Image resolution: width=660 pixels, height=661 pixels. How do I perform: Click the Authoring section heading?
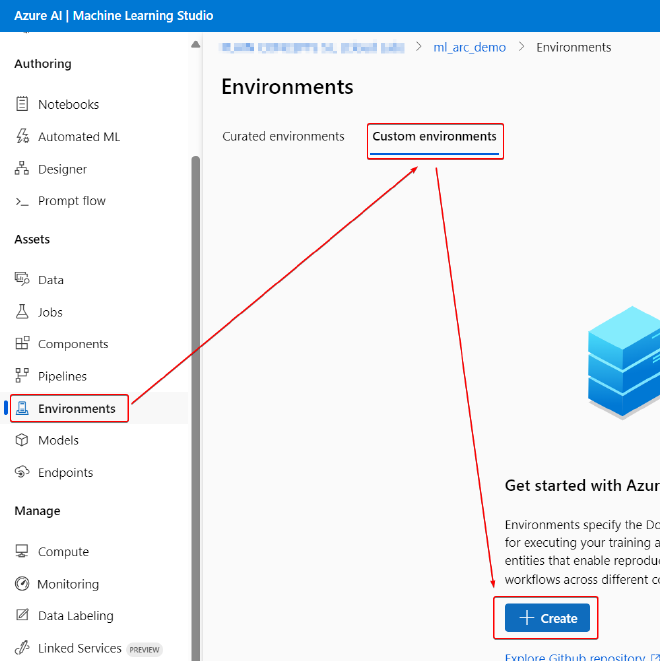[x=43, y=64]
